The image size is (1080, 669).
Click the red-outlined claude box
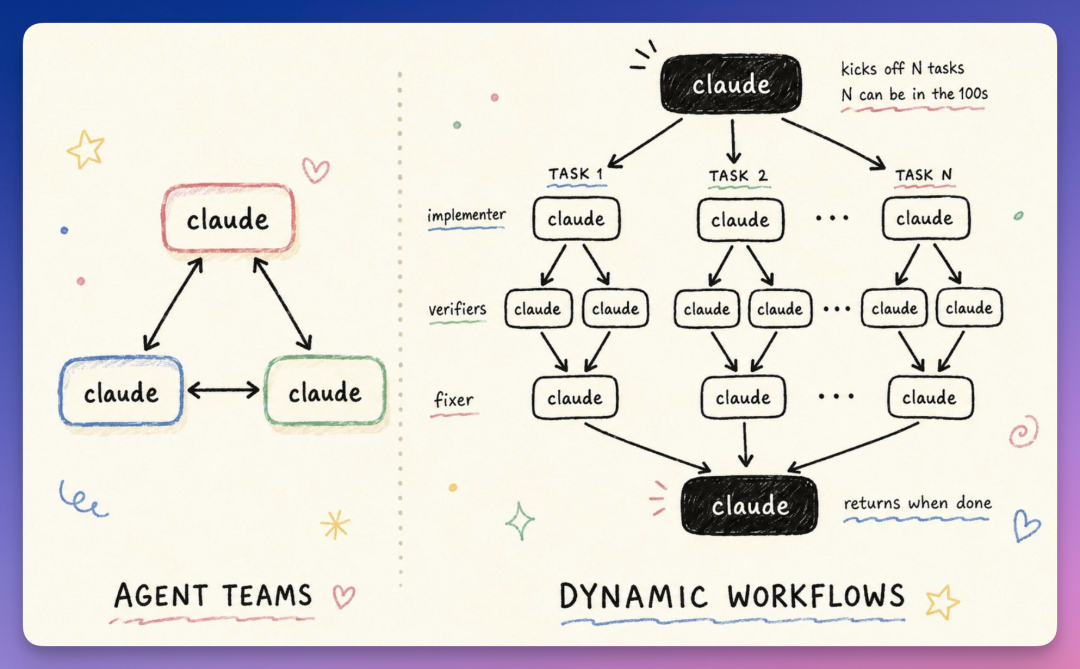(x=229, y=219)
